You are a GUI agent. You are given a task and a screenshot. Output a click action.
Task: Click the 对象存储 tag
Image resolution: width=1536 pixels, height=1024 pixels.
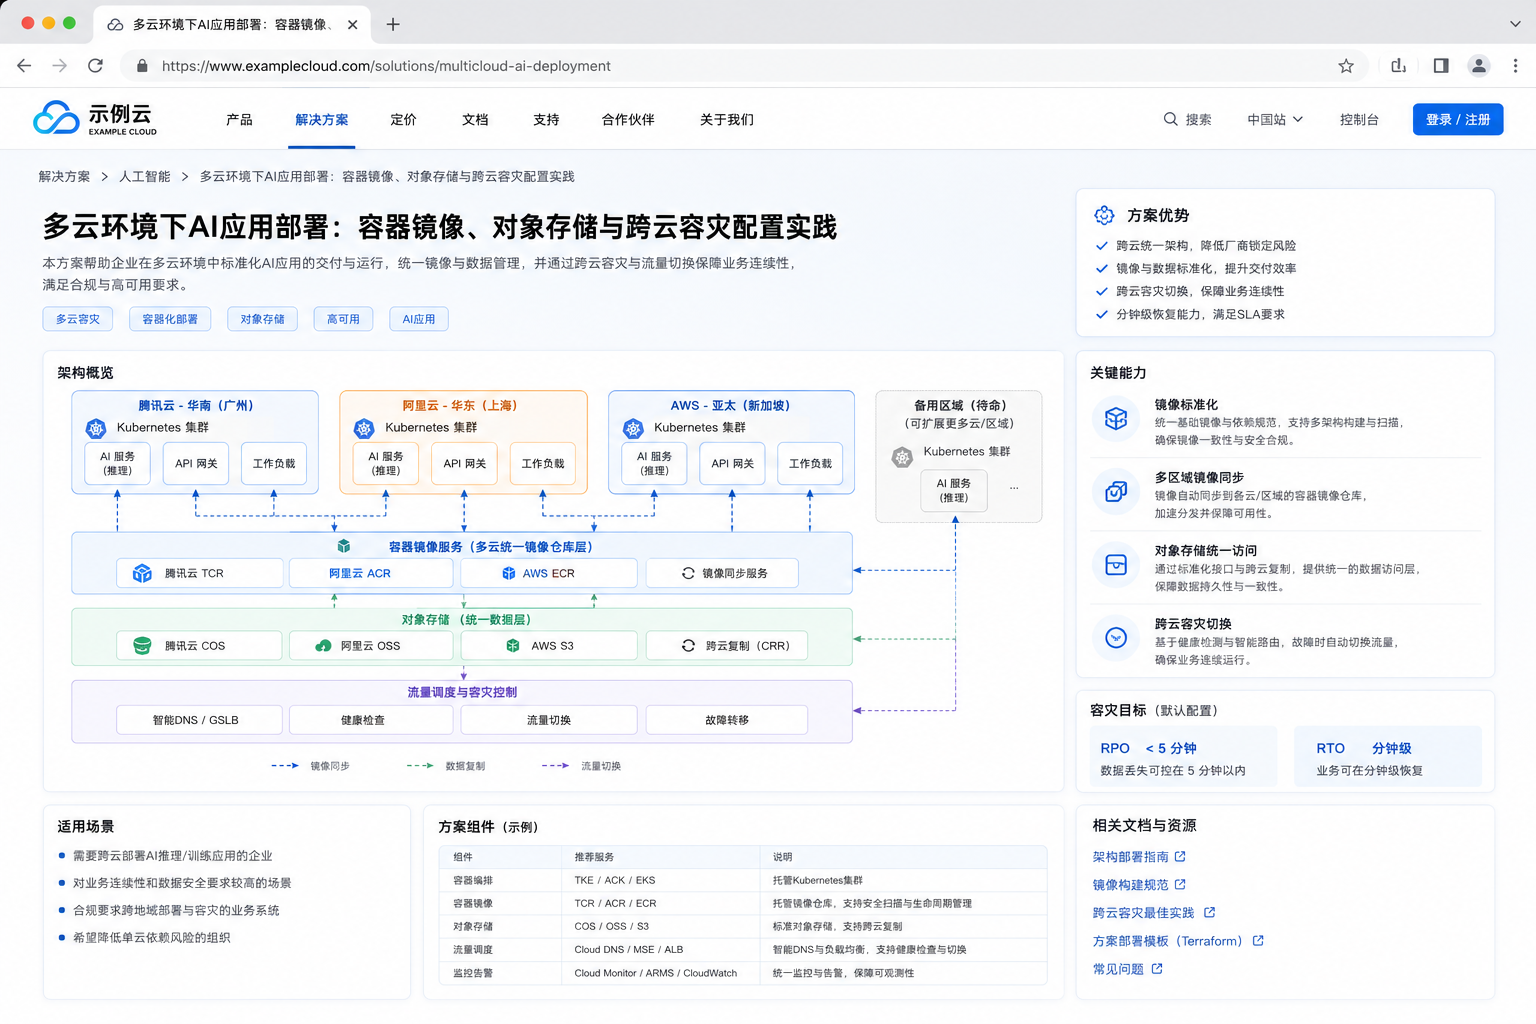point(262,319)
